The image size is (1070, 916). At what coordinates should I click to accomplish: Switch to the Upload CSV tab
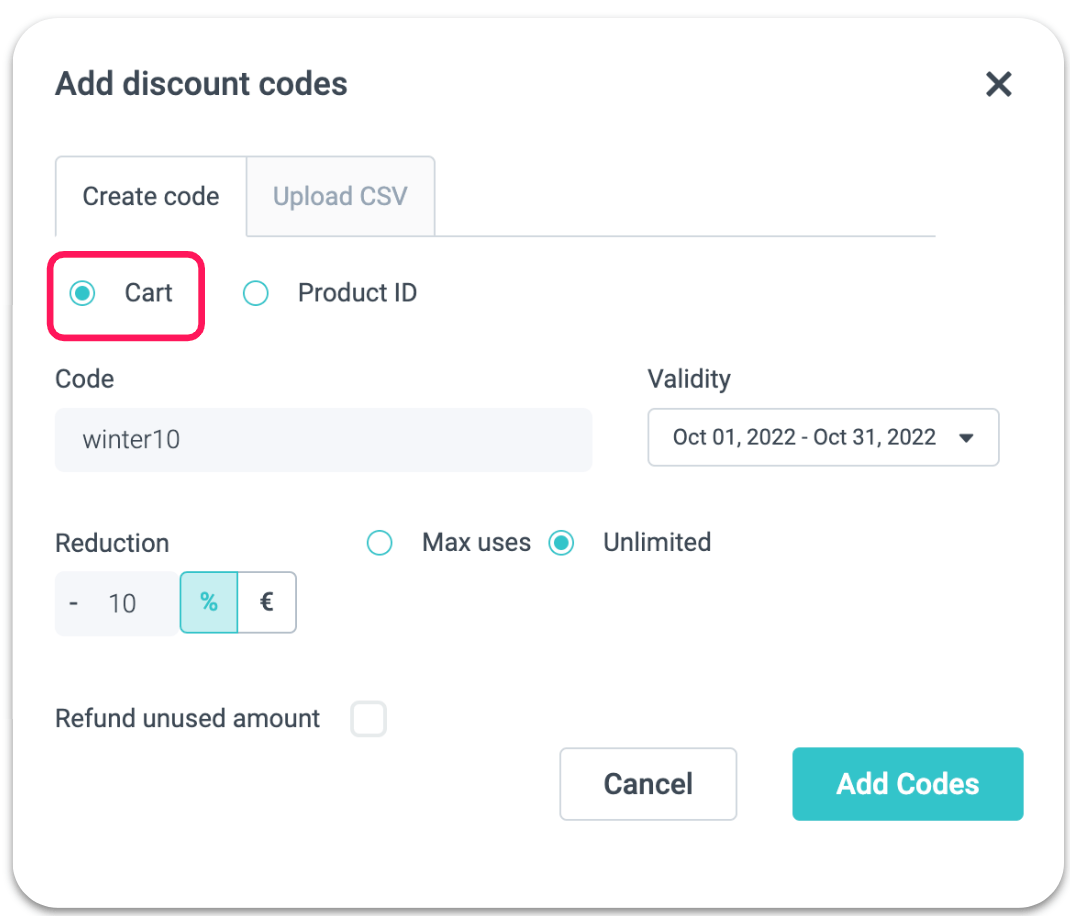click(340, 196)
